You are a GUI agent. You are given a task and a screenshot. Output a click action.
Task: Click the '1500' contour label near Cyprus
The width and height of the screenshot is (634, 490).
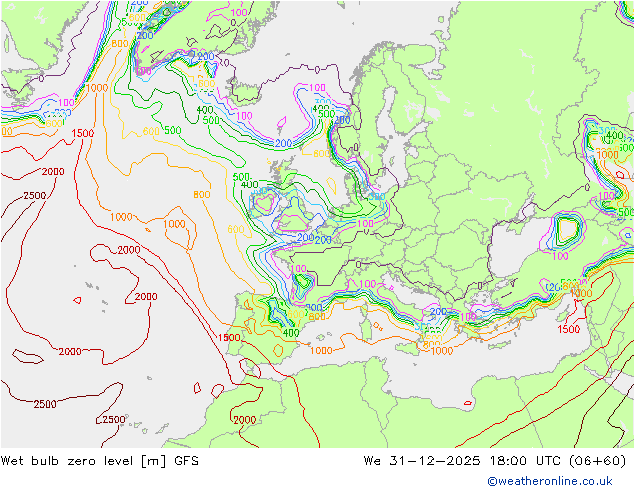(568, 329)
